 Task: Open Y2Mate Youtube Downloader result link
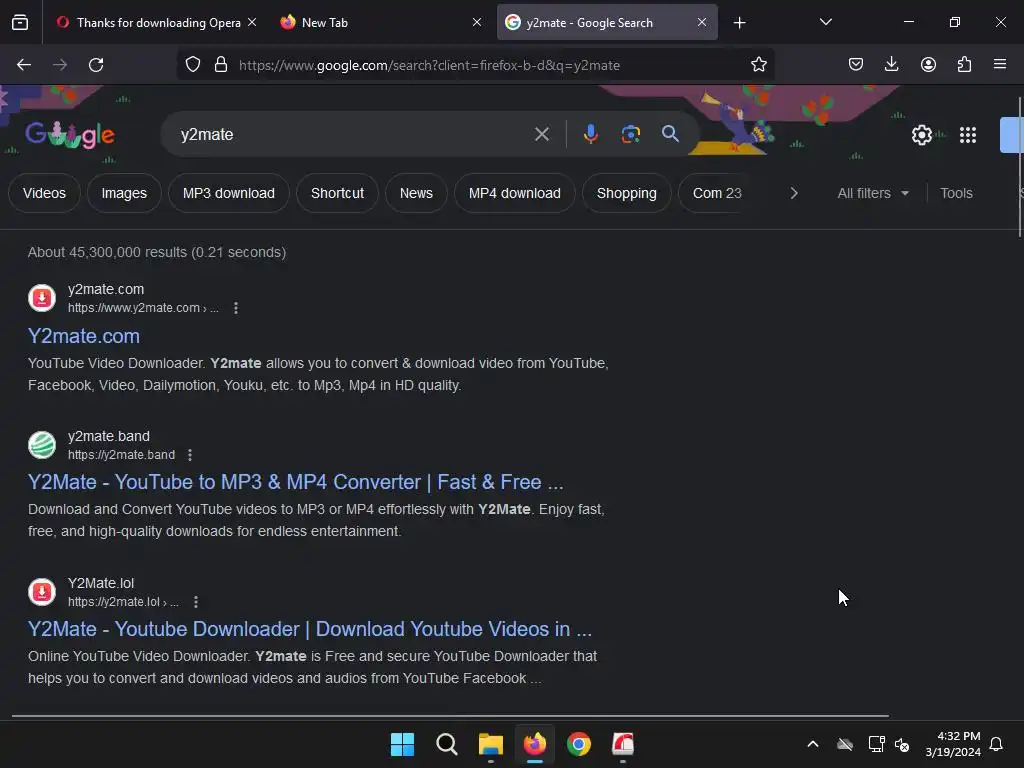(x=310, y=630)
